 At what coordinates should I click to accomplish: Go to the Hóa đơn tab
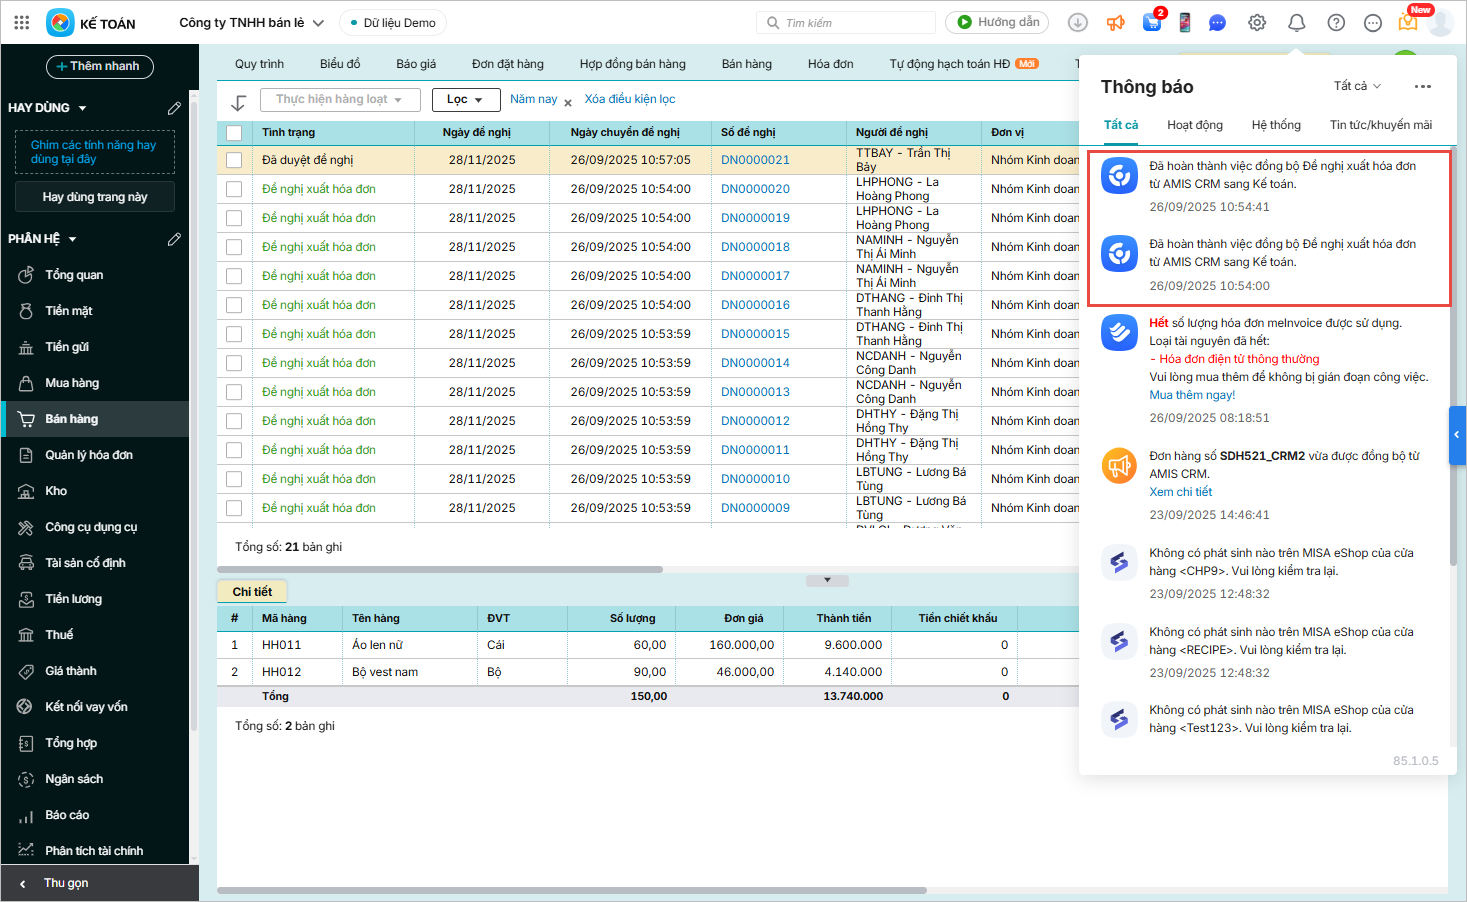point(830,64)
